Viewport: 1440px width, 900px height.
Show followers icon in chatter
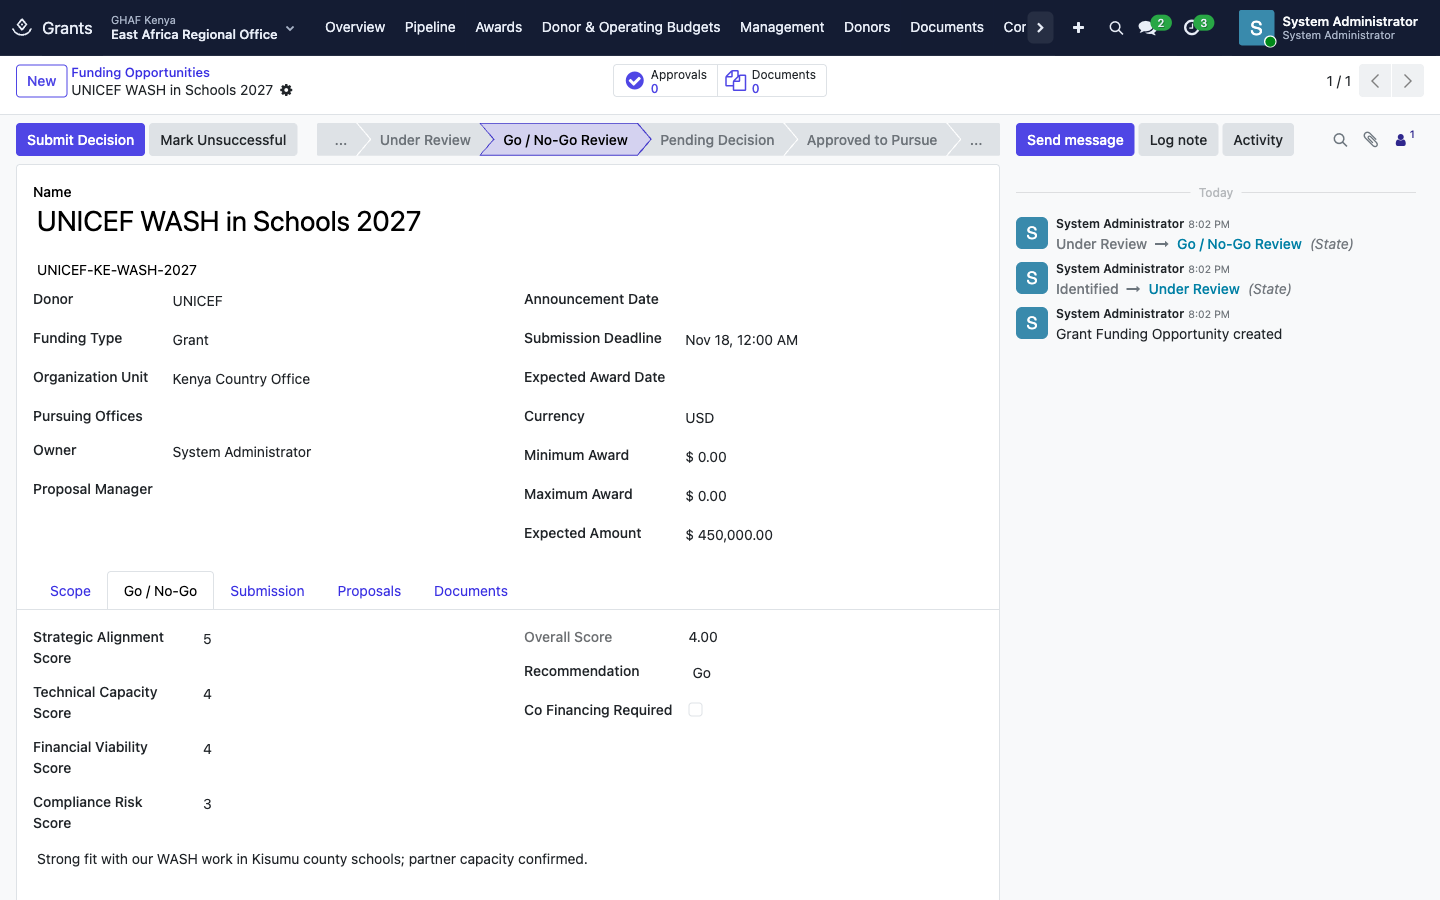pos(1404,139)
